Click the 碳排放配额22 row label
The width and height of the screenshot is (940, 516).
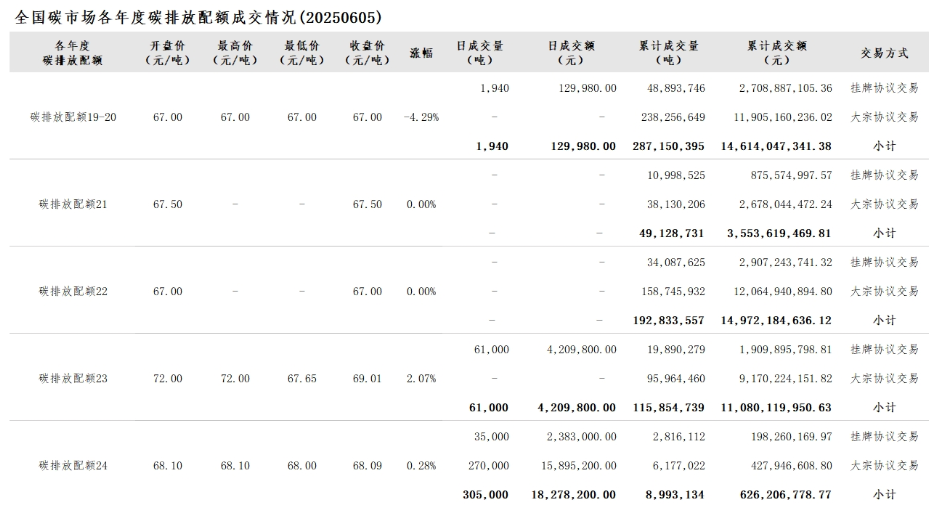pyautogui.click(x=73, y=291)
